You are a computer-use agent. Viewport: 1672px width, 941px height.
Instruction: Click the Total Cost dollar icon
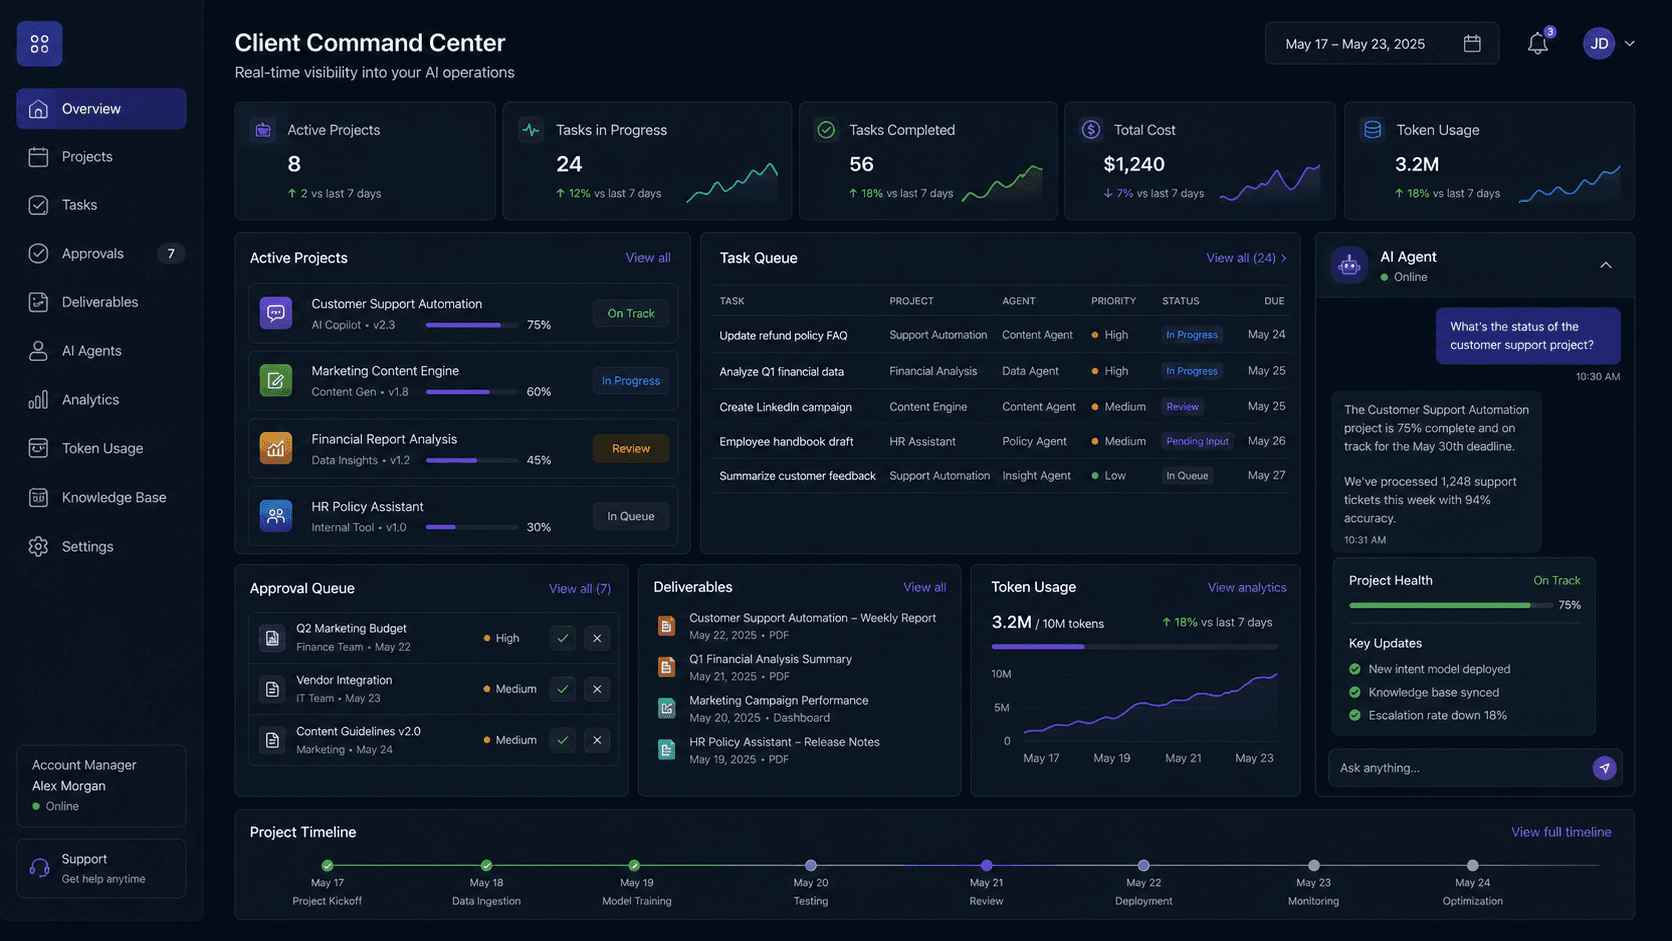[x=1091, y=130]
